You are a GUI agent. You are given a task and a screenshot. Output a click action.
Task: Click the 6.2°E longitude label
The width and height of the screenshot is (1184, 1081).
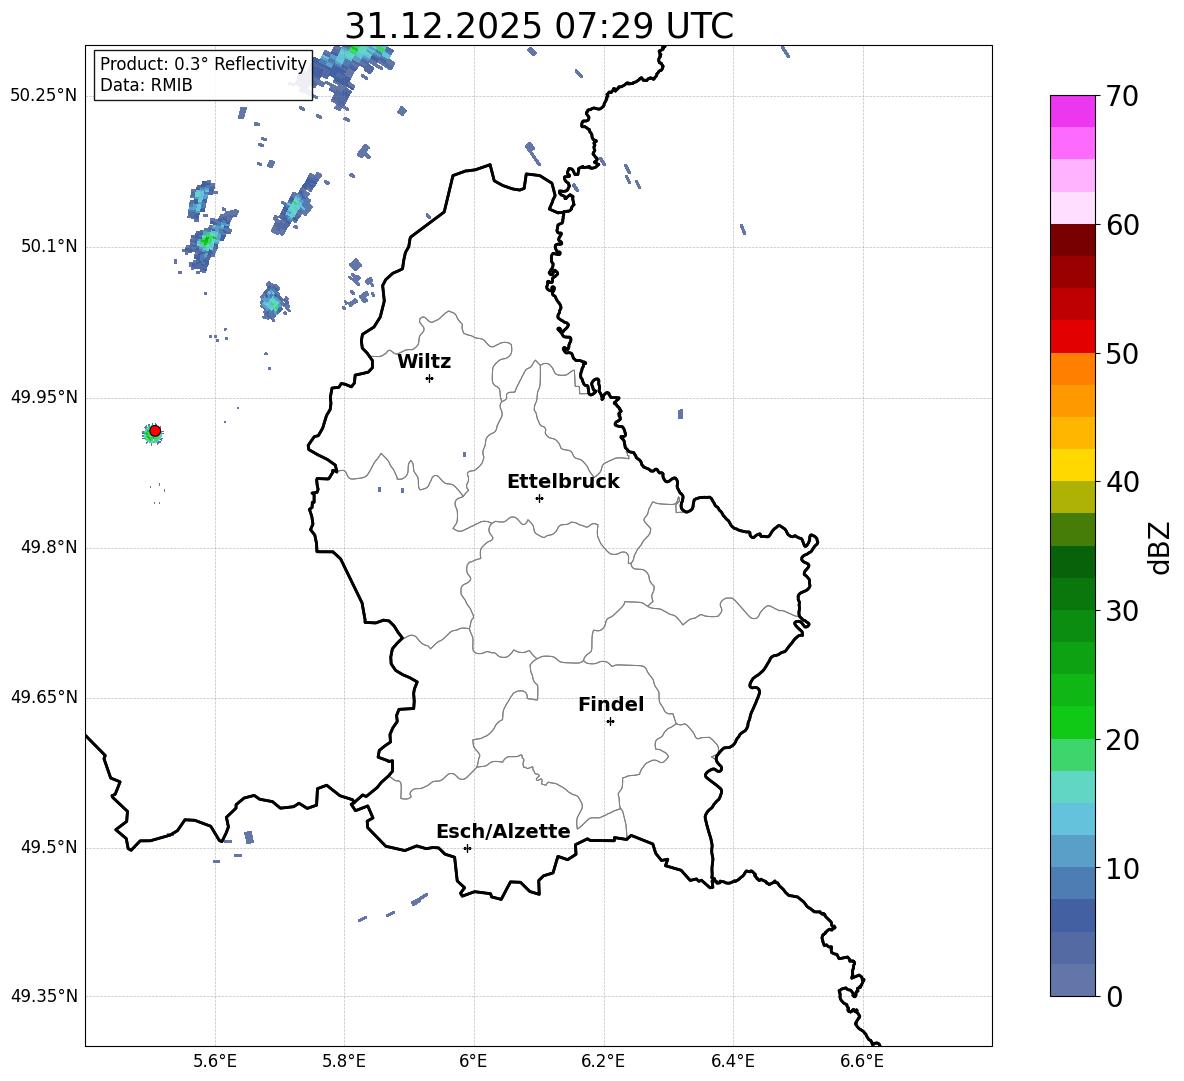[603, 1061]
